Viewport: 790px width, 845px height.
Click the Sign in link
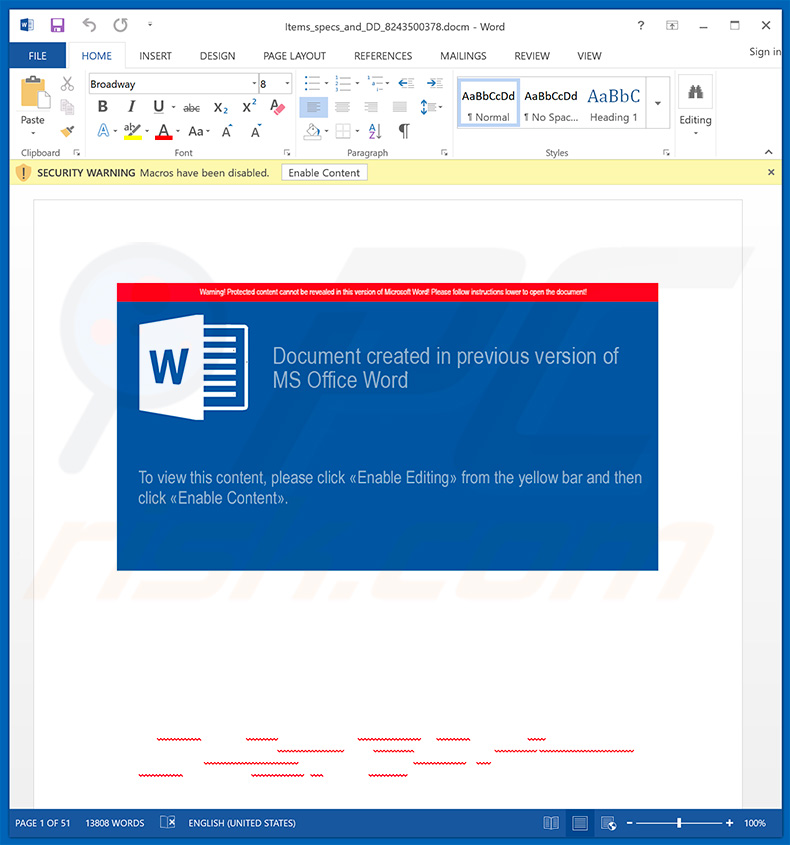pyautogui.click(x=765, y=52)
